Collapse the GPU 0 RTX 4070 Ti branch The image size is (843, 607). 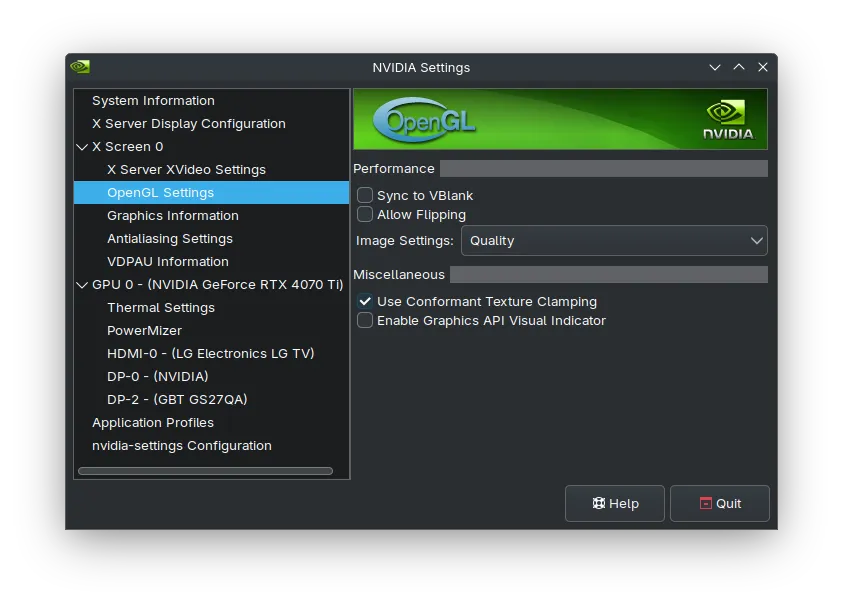pos(82,284)
